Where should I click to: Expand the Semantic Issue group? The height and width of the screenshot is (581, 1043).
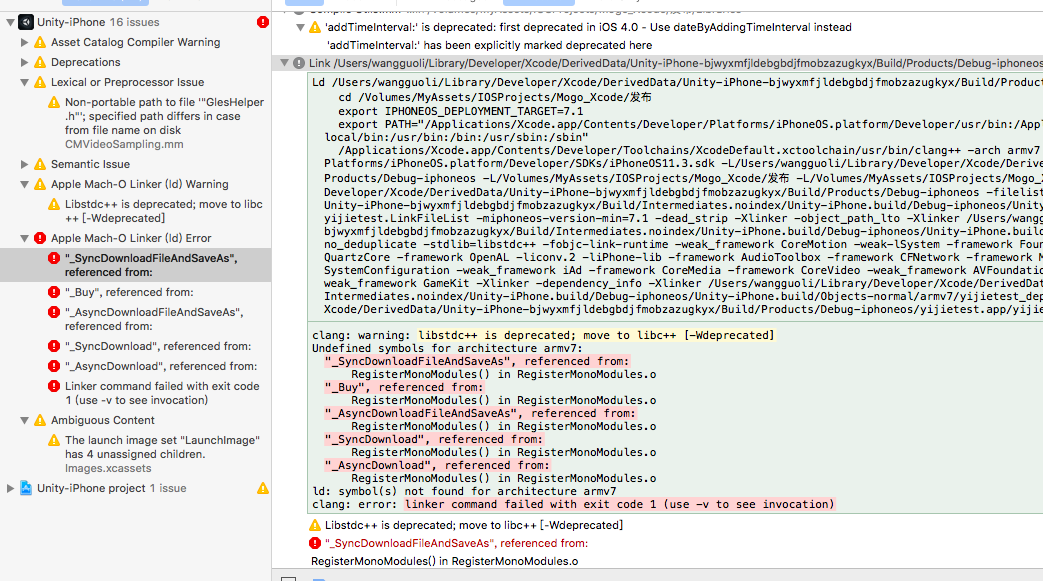25,164
